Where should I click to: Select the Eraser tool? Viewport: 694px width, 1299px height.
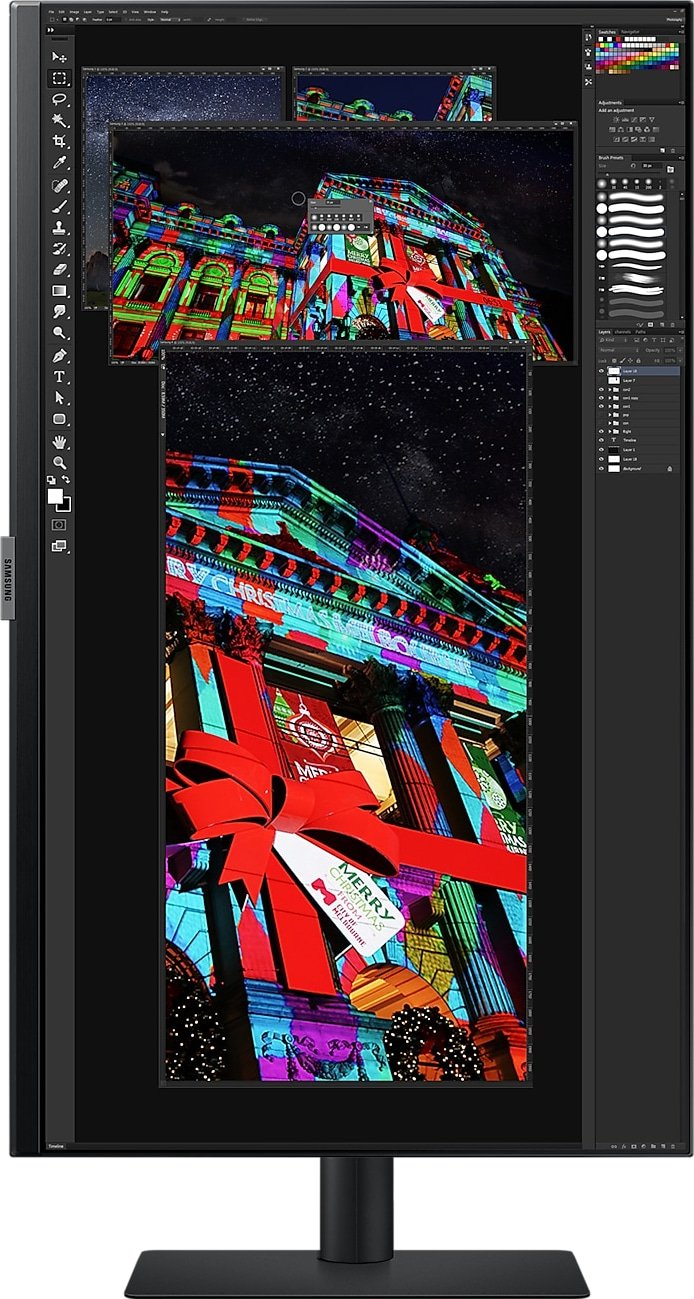(x=59, y=270)
